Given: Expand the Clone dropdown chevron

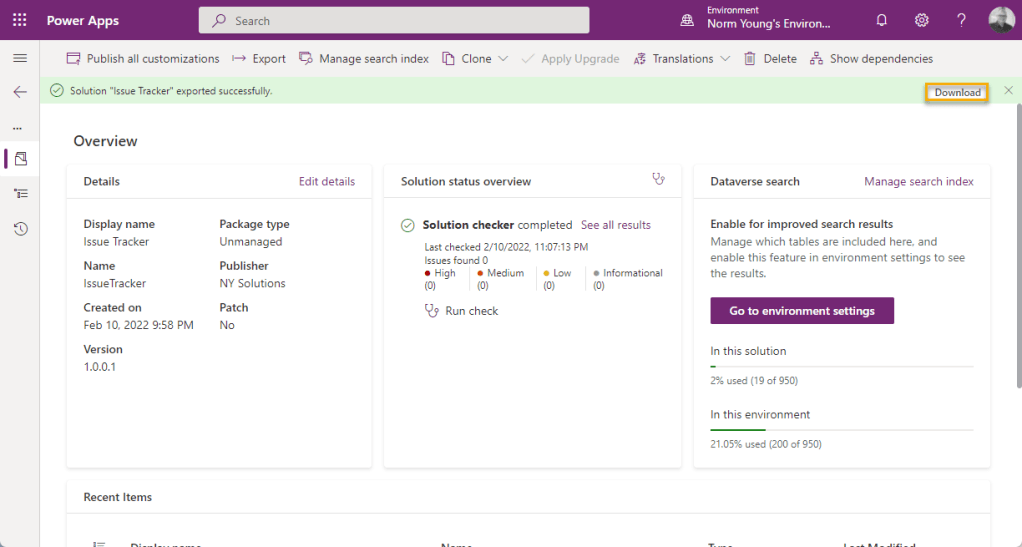Looking at the screenshot, I should tap(503, 59).
